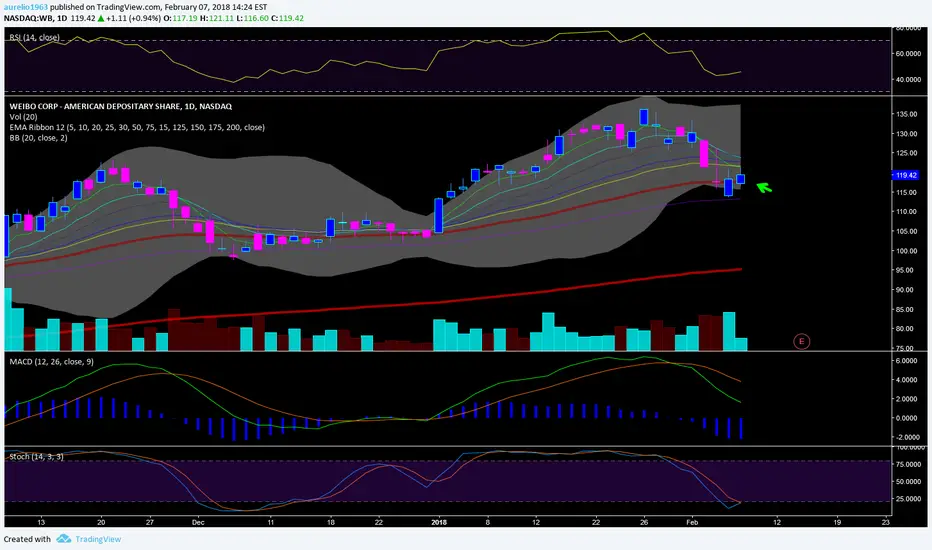Click the Feb label on date axis
The width and height of the screenshot is (932, 550).
pyautogui.click(x=692, y=523)
